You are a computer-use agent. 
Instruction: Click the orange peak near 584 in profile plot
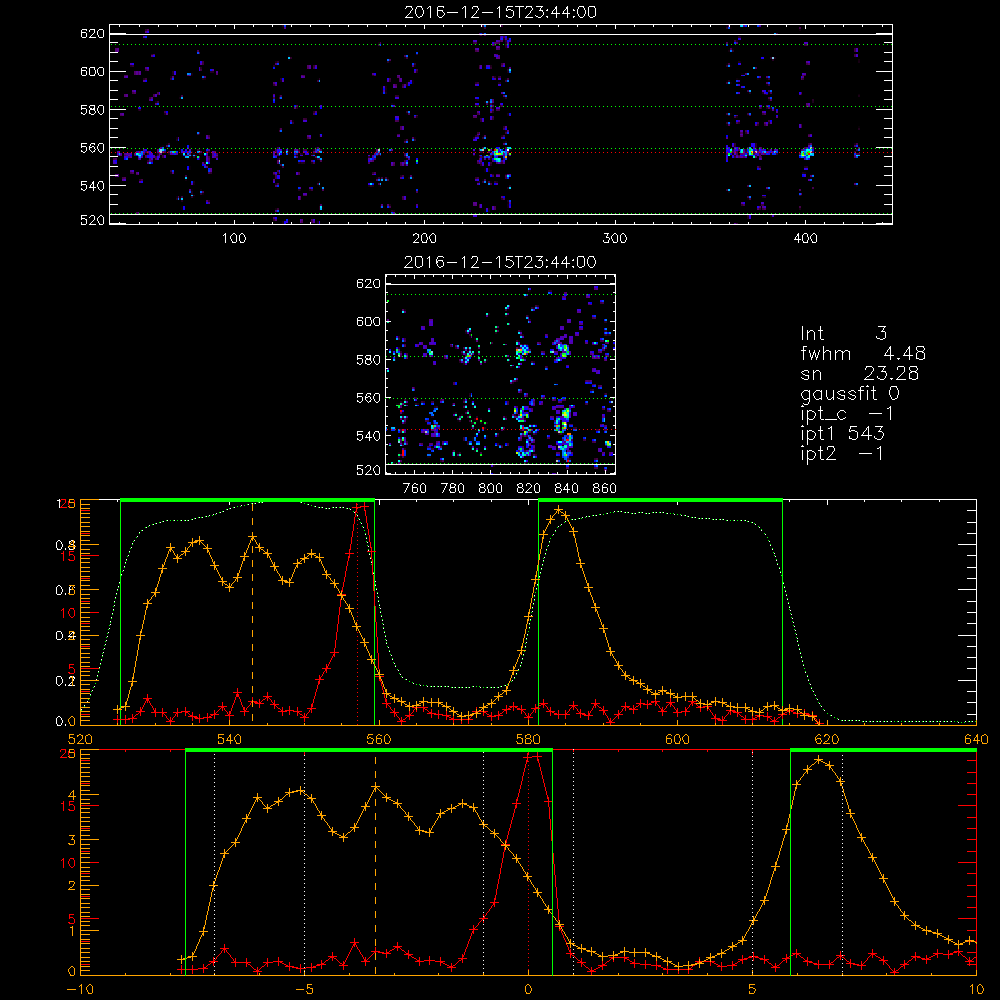pos(559,510)
